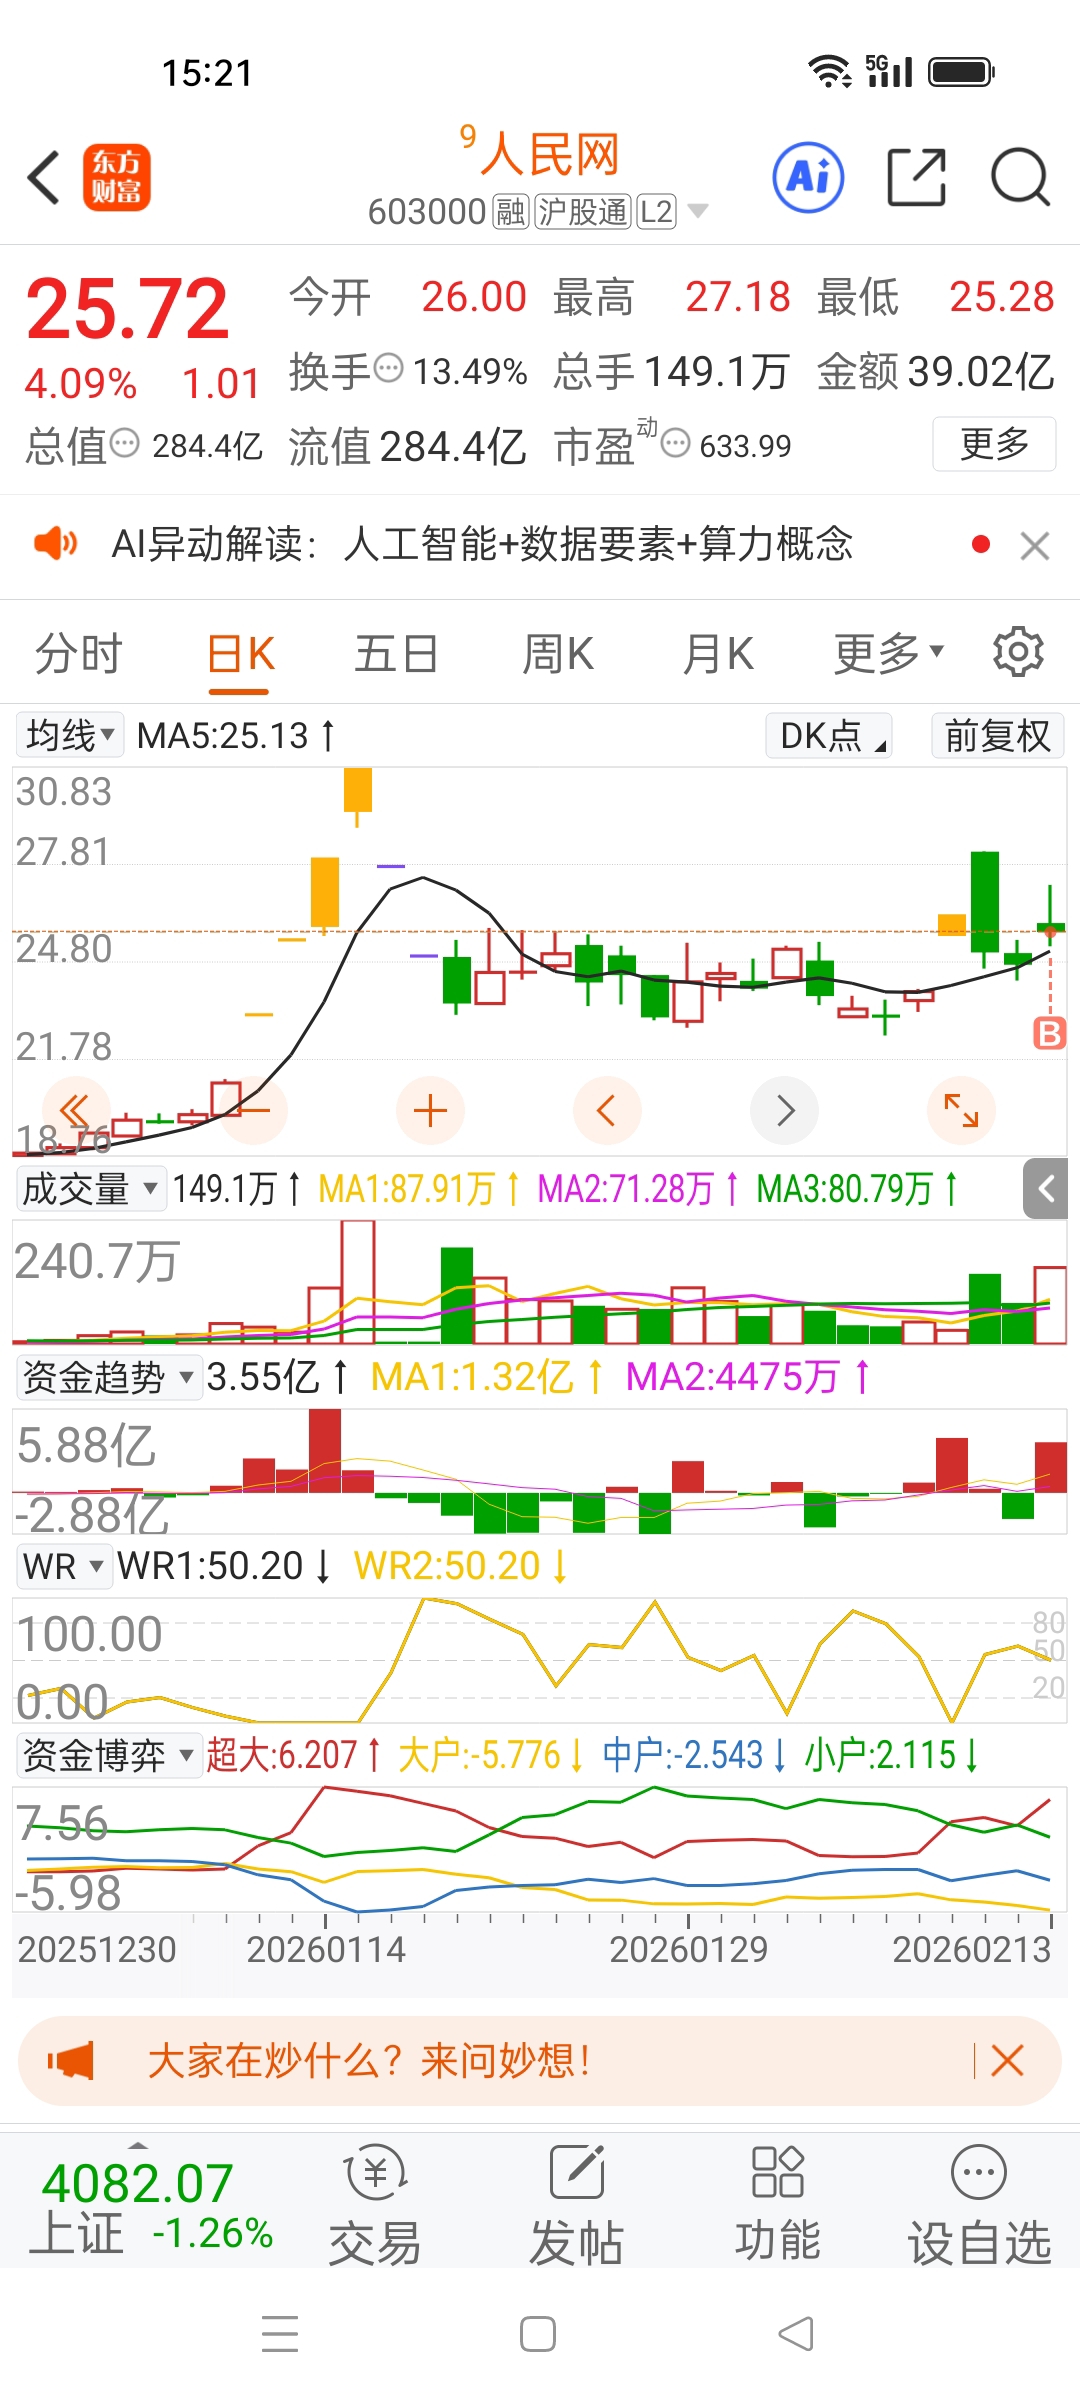Open the 东方财富 home logo
The width and height of the screenshot is (1080, 2400).
coord(116,178)
